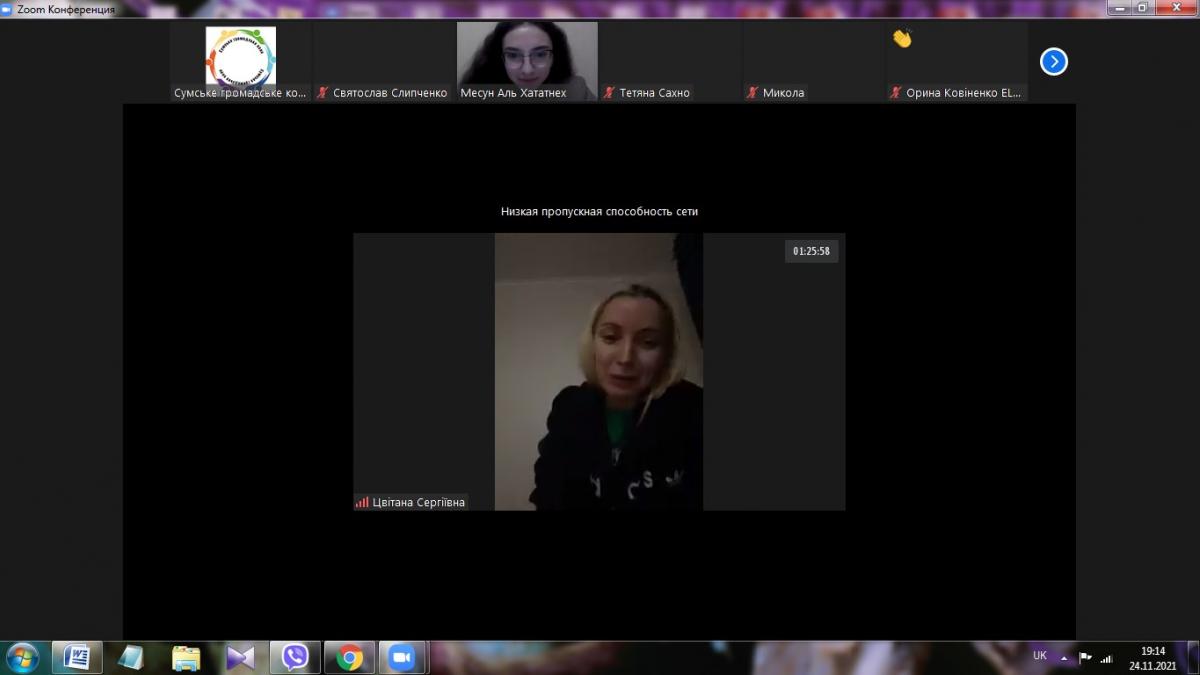This screenshot has height=675, width=1200.
Task: Launch Google Chrome from the taskbar
Action: click(349, 657)
